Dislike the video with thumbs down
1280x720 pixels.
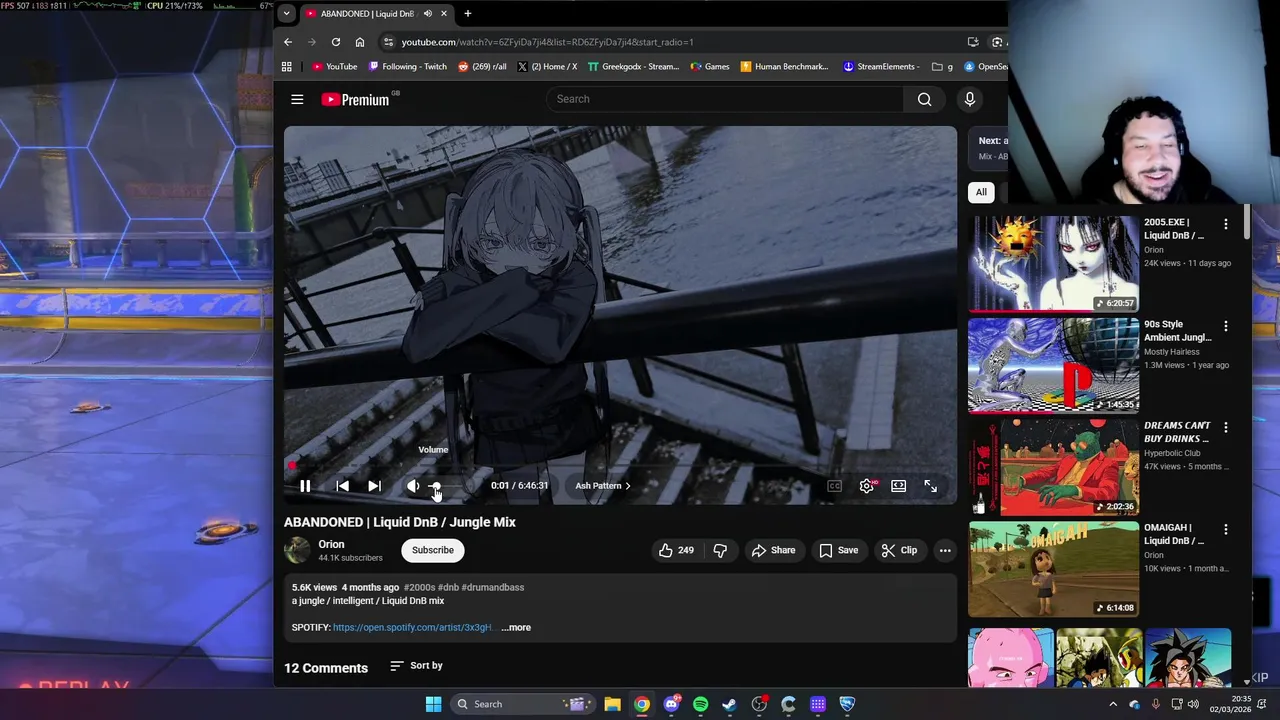tap(720, 550)
